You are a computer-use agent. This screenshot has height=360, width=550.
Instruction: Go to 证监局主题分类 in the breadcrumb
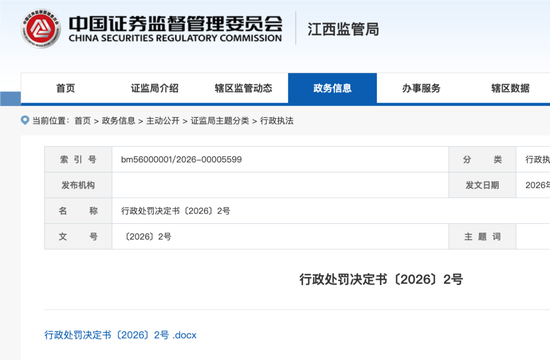(x=220, y=121)
